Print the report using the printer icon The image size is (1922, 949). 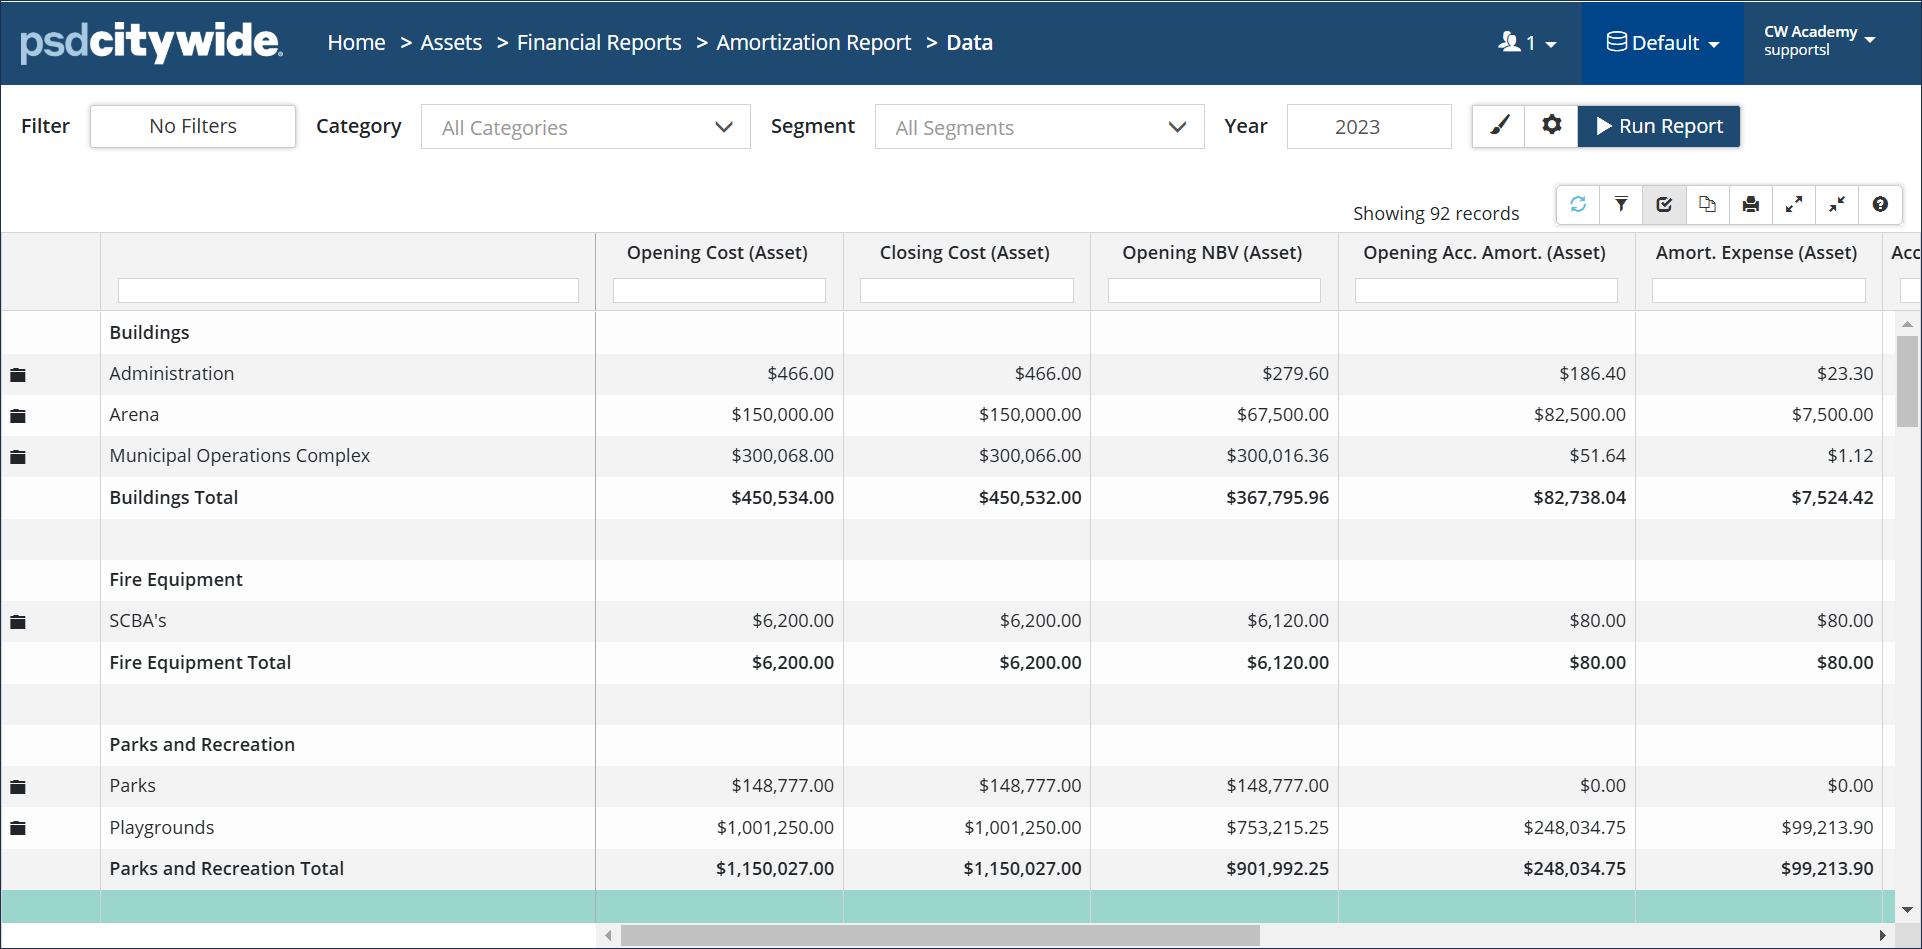pyautogui.click(x=1750, y=205)
